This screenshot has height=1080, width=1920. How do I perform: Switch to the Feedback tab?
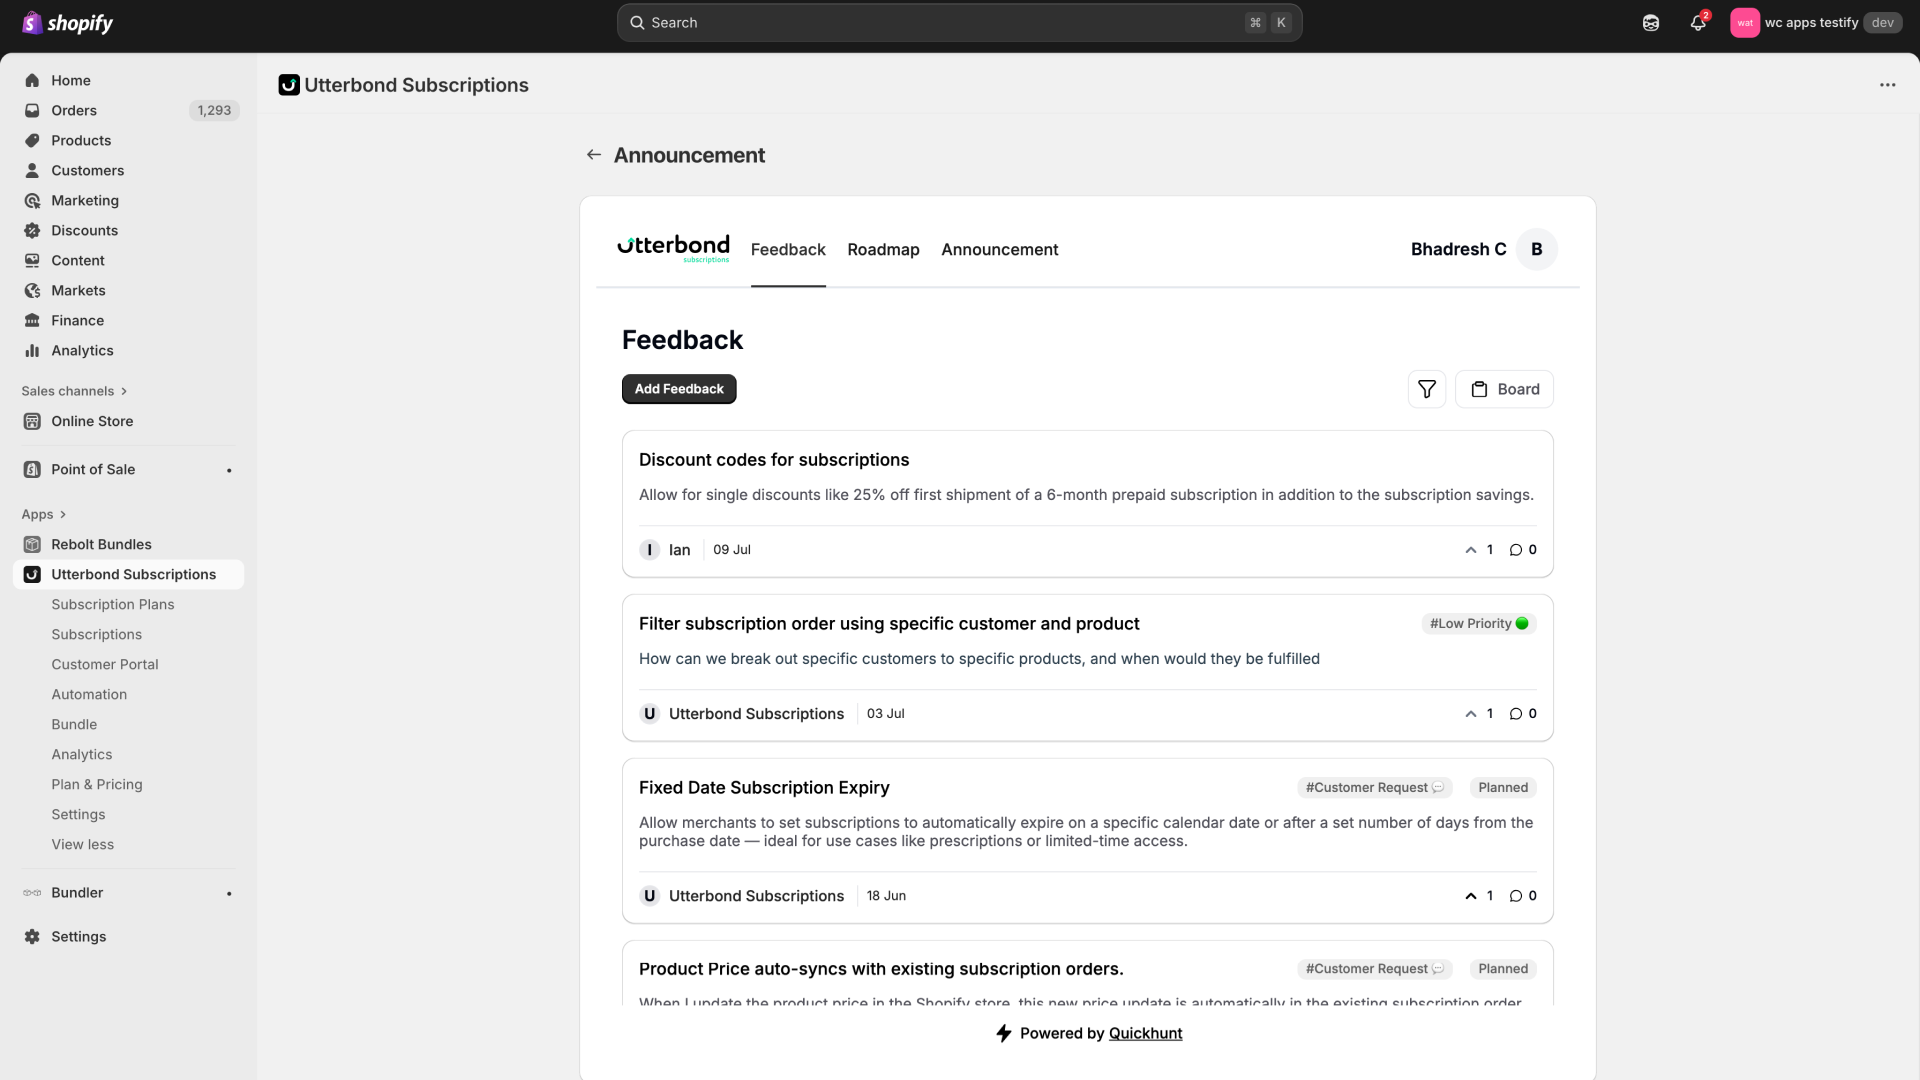pyautogui.click(x=788, y=249)
